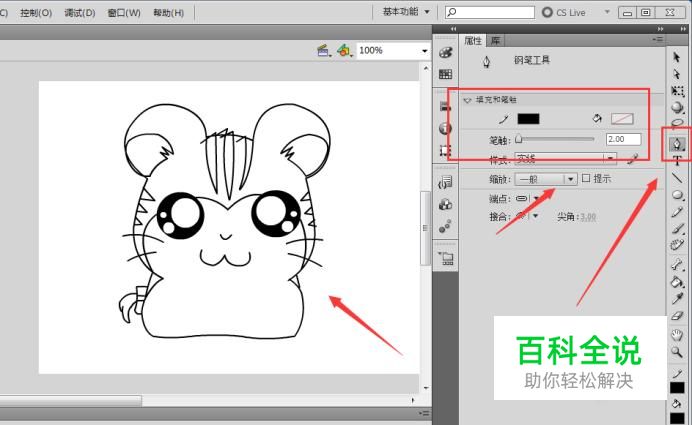Click the tools panel fill color swatch
The width and height of the screenshot is (692, 425).
pyautogui.click(x=677, y=418)
